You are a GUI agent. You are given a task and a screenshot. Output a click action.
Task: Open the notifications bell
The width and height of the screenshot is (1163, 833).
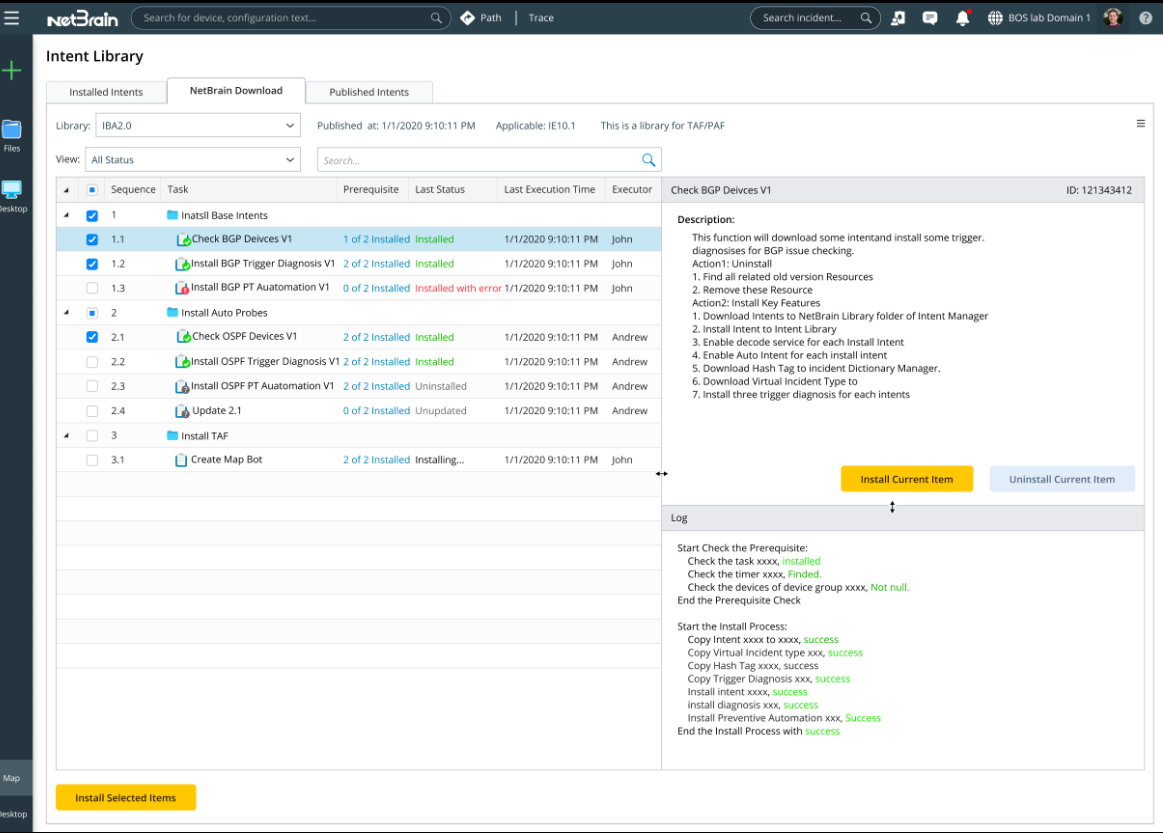(x=963, y=18)
